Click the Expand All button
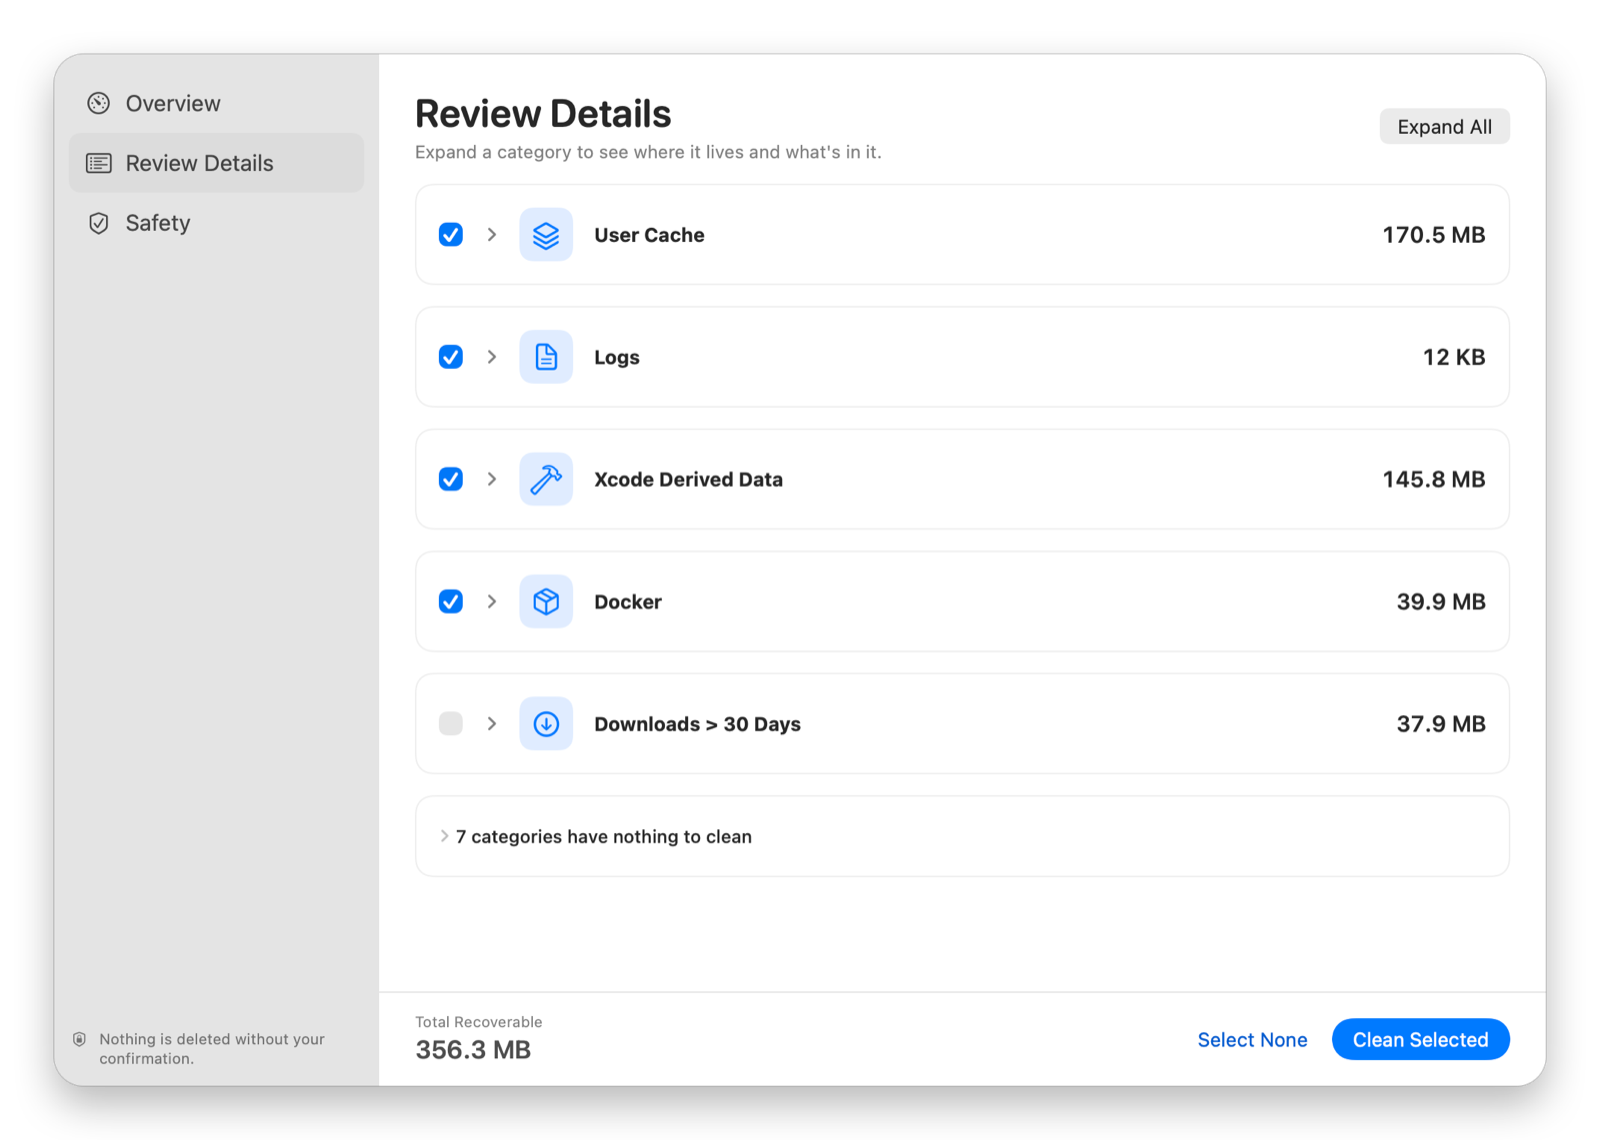This screenshot has height=1140, width=1600. point(1444,127)
